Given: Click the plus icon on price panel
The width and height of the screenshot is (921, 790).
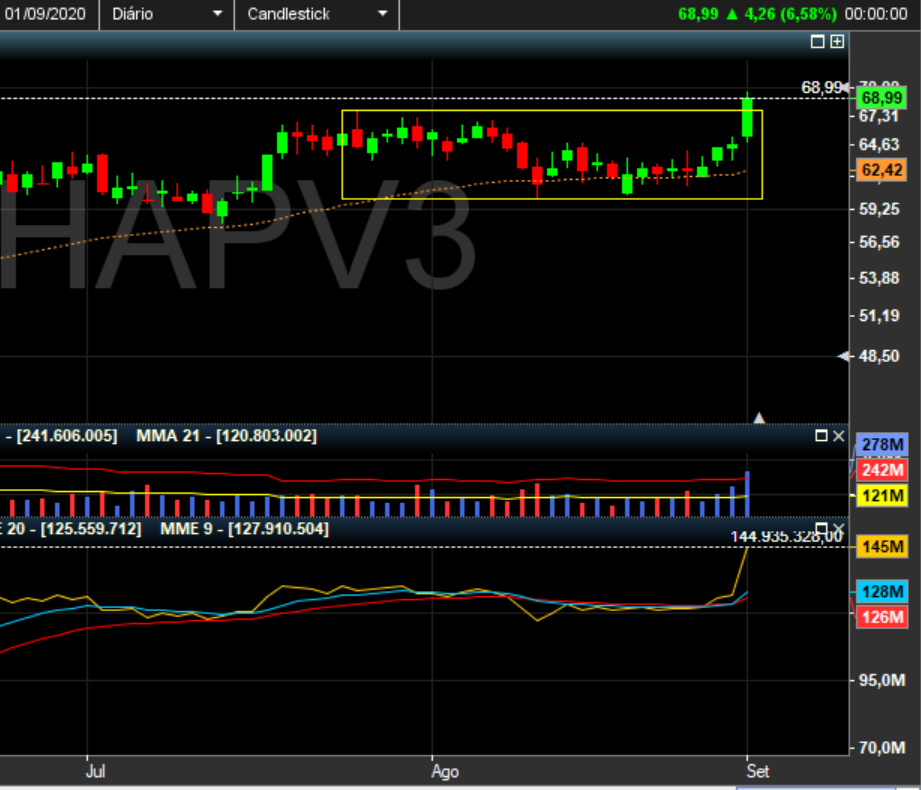Looking at the screenshot, I should [837, 42].
